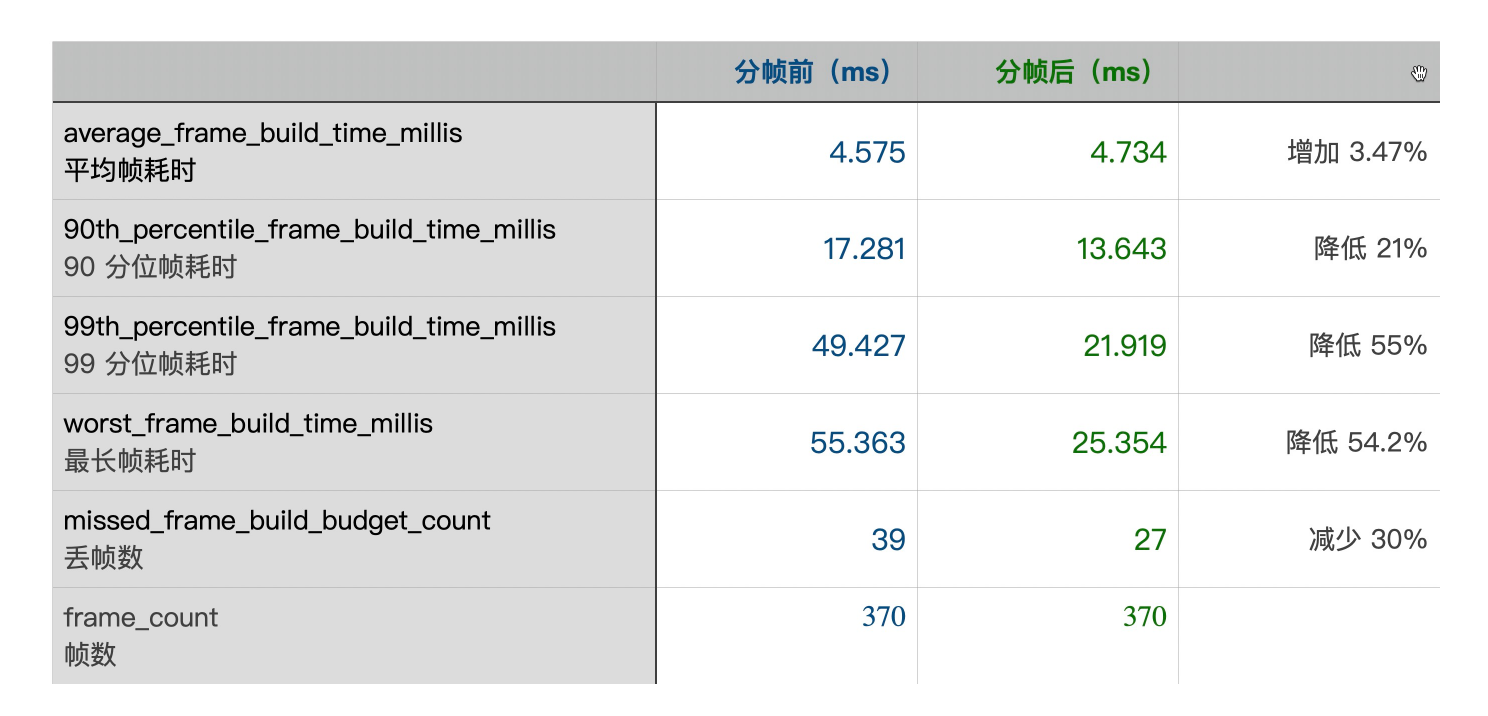Image resolution: width=1488 pixels, height=716 pixels.
Task: Click the frame_count row label
Action: (x=141, y=618)
